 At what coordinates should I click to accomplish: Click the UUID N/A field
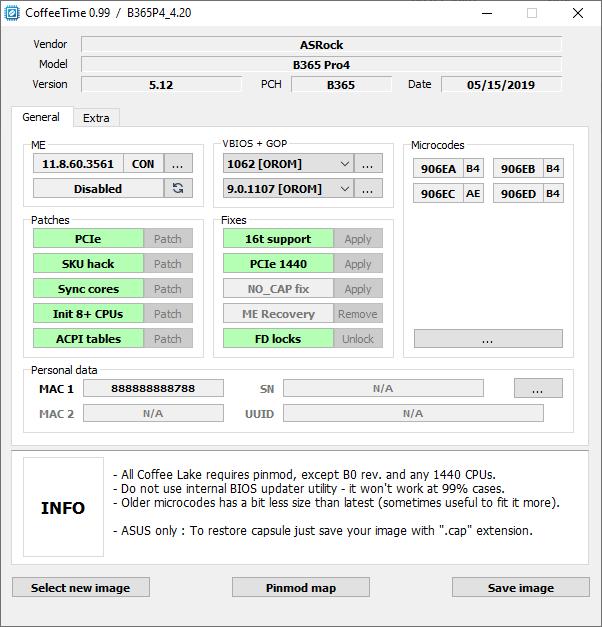[x=413, y=413]
